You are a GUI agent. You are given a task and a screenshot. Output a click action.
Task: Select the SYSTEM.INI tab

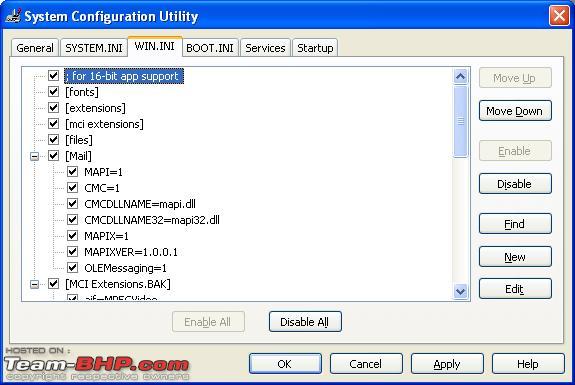coord(94,48)
